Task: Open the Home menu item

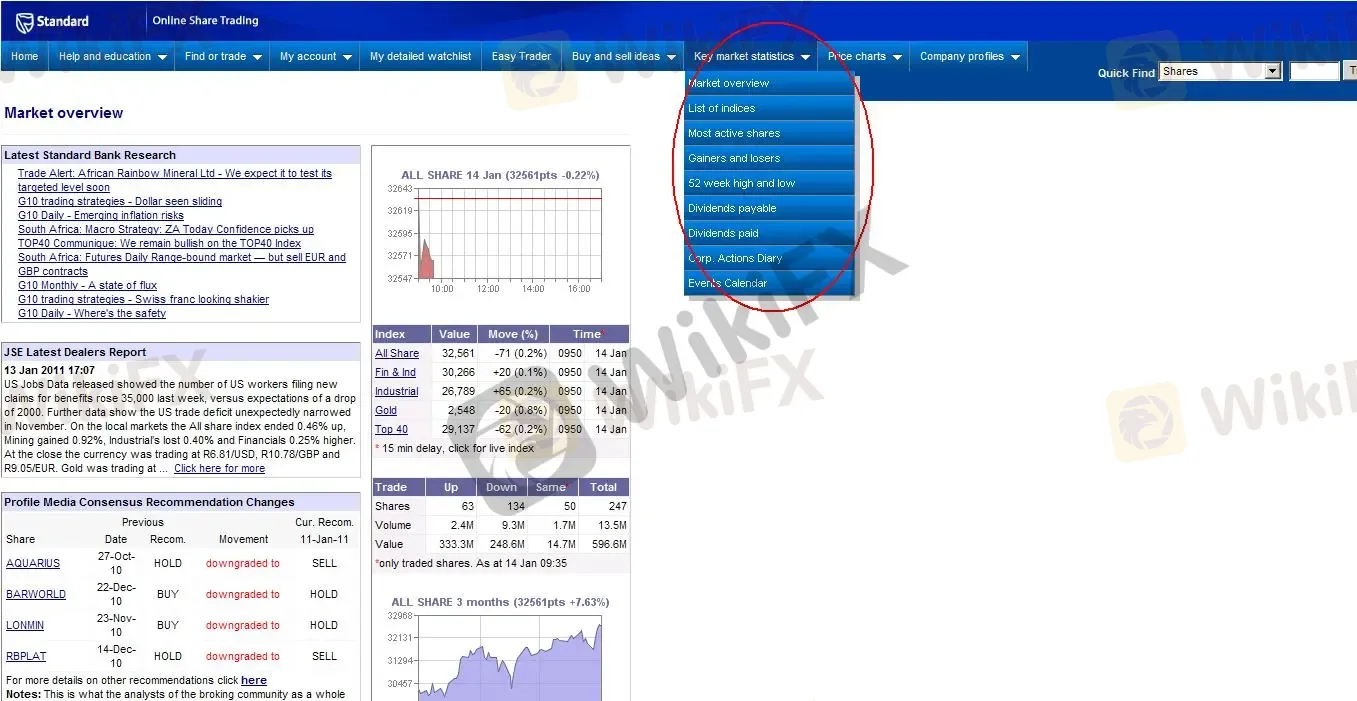Action: (x=24, y=57)
